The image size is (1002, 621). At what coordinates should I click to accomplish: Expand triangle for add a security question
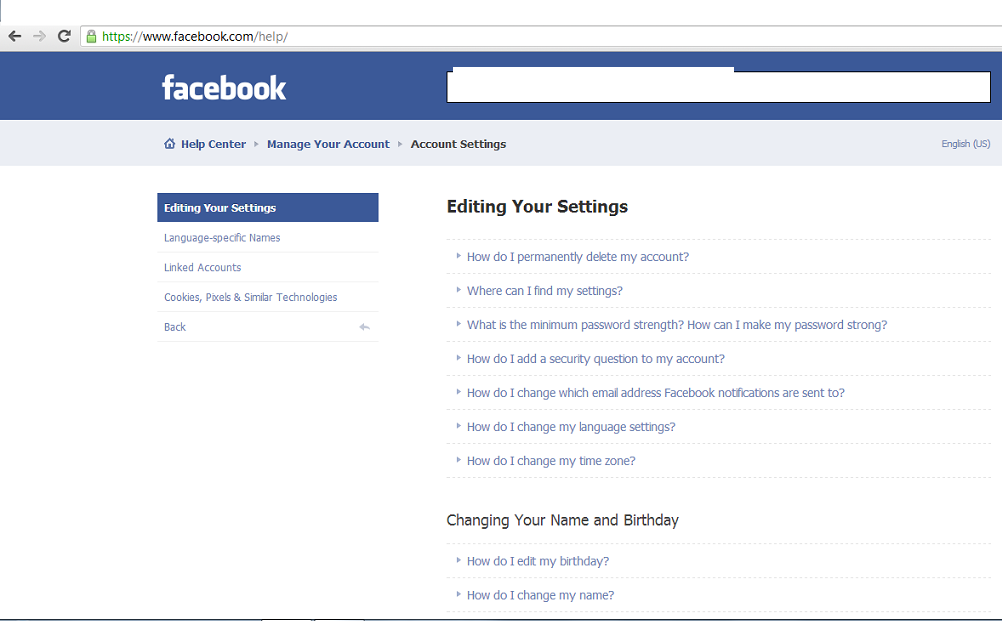(458, 358)
